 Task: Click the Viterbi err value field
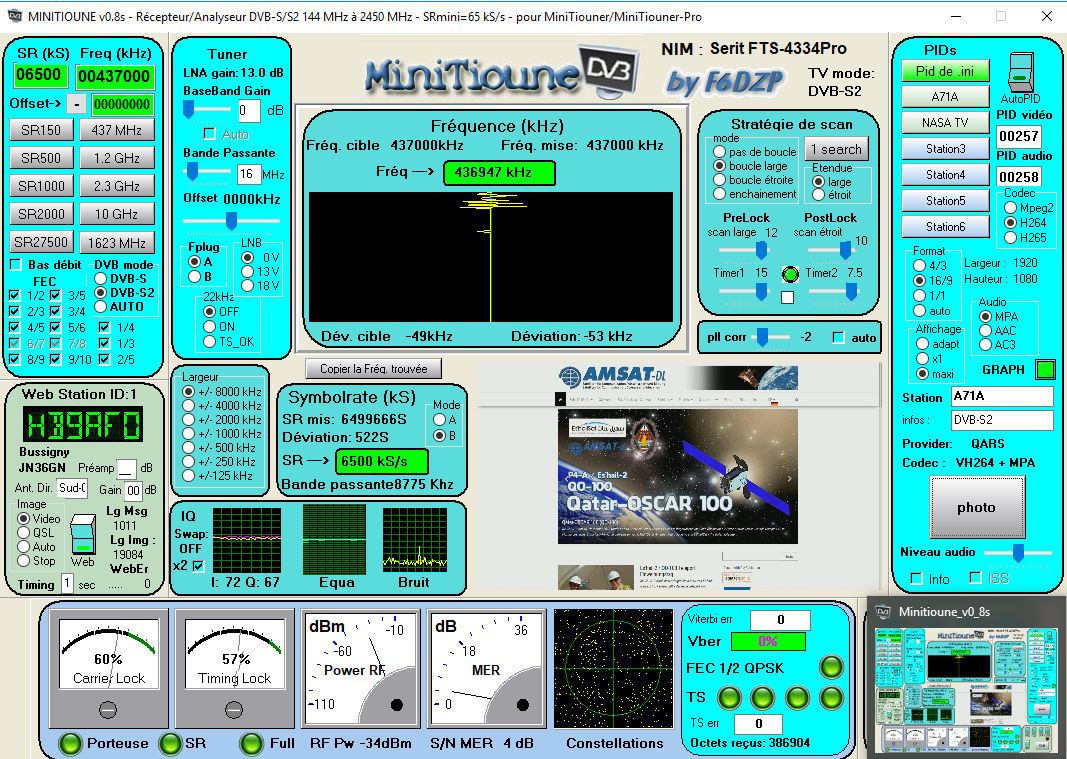[780, 619]
